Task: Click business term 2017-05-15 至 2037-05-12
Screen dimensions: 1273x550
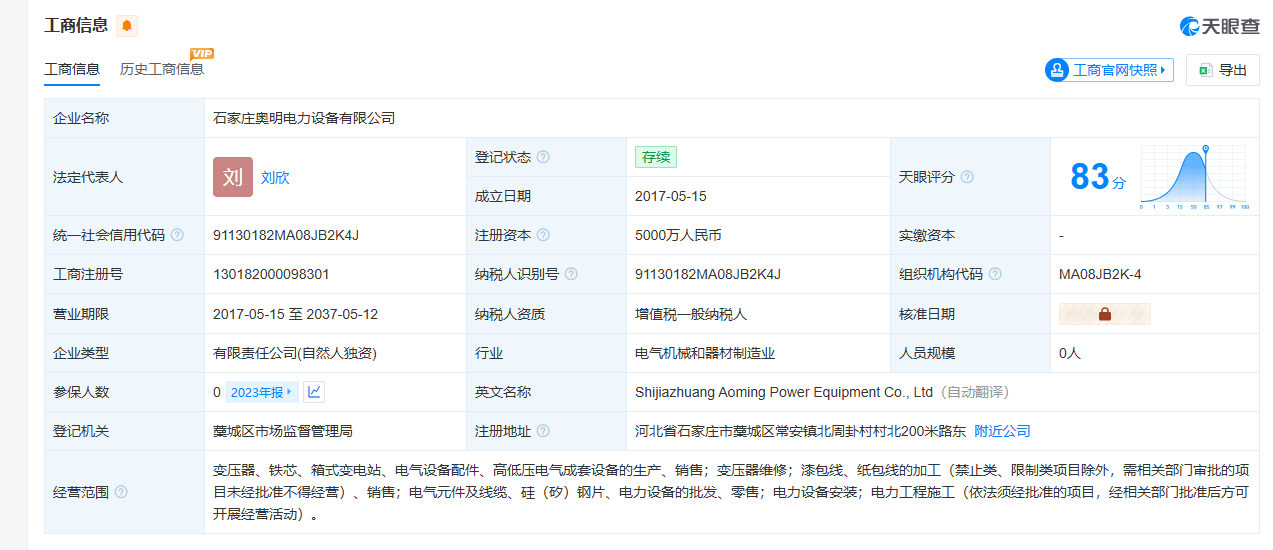Action: coord(295,314)
